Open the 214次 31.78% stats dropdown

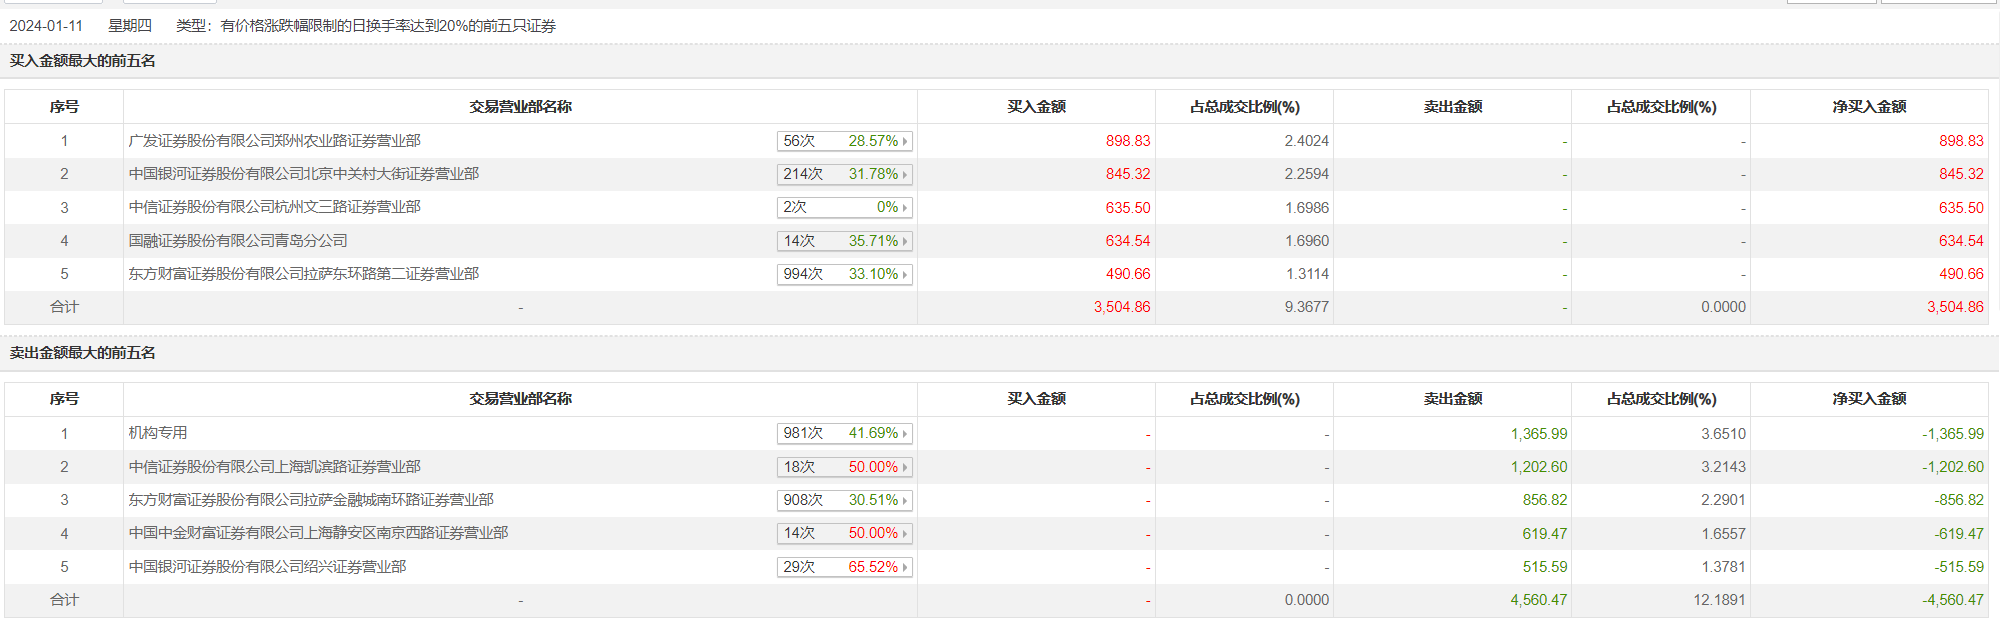click(844, 174)
